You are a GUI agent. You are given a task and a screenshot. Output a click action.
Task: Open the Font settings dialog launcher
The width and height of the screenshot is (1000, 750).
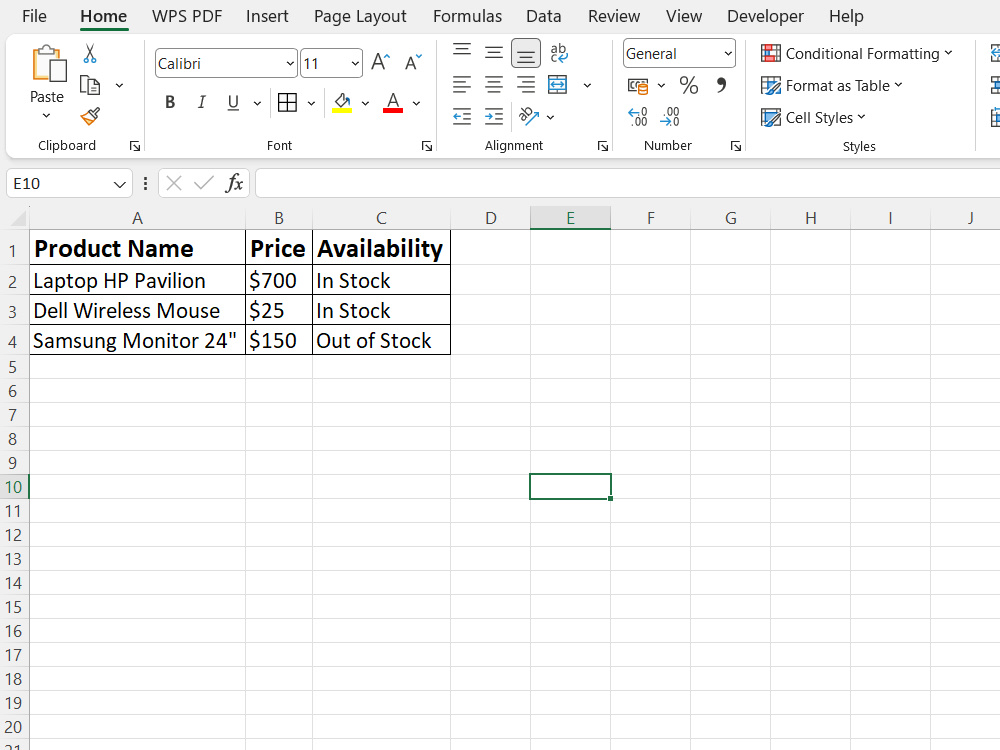[x=427, y=147]
